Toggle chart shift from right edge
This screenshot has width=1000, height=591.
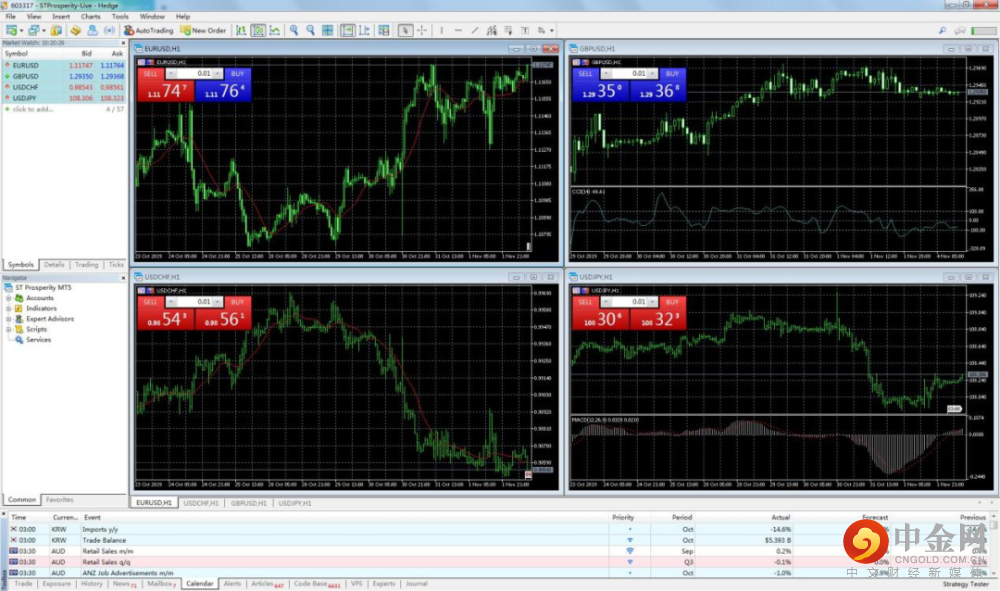pos(364,30)
